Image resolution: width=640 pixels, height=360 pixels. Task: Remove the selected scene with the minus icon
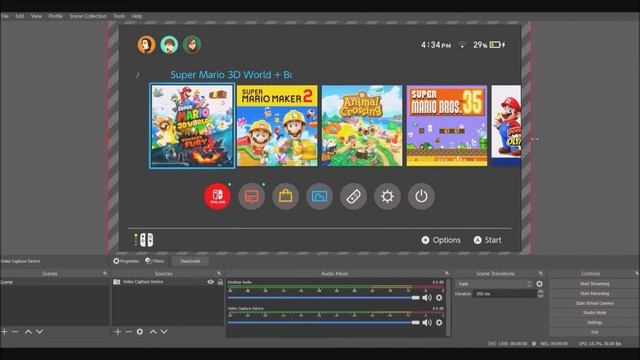15,332
